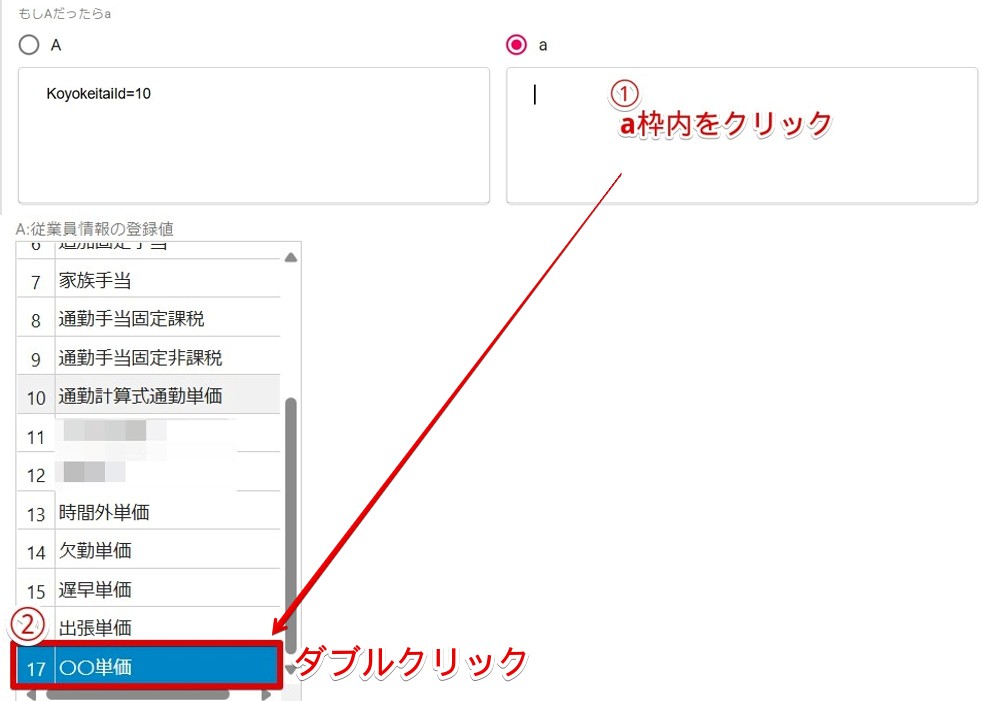986x701 pixels.
Task: Select row 9 通勤手当固定非課税
Action: 148,356
